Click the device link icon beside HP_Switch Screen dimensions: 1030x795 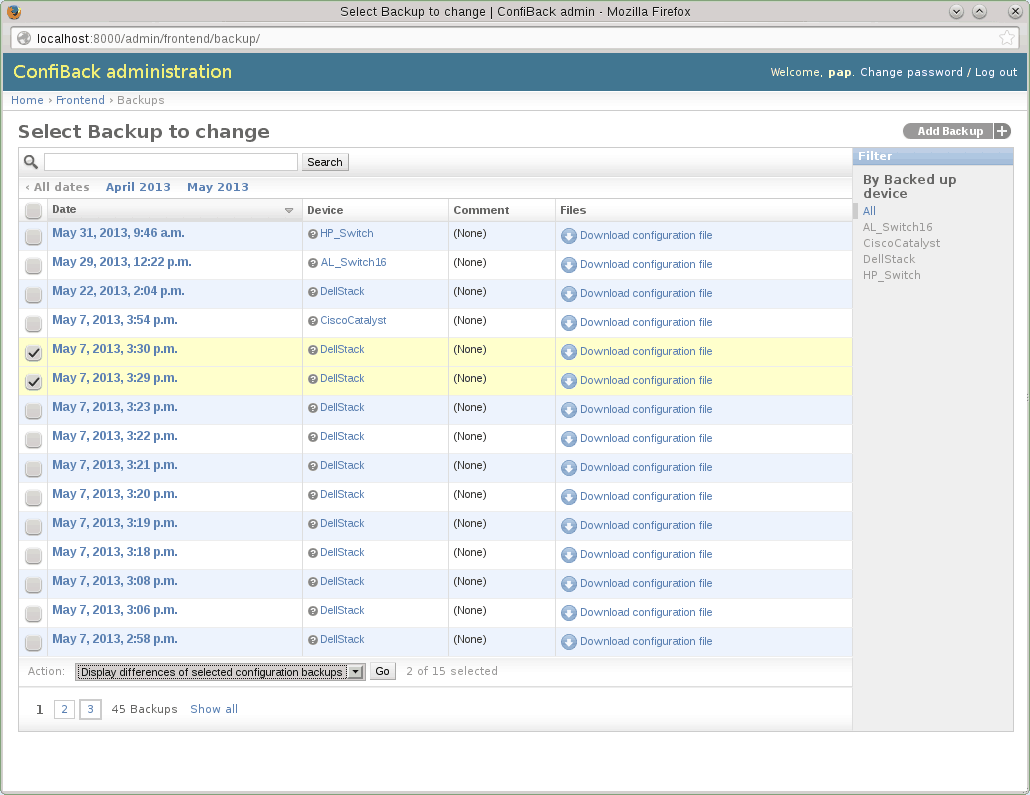pos(313,233)
